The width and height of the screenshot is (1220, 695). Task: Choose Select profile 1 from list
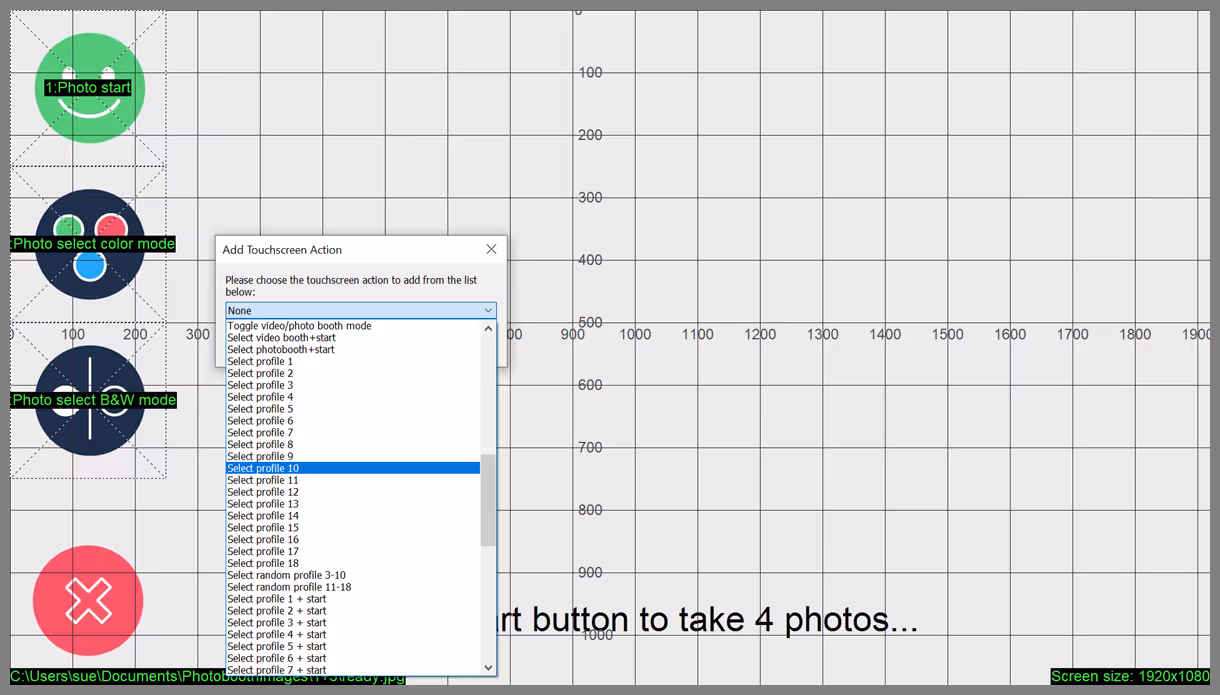[x=353, y=362]
